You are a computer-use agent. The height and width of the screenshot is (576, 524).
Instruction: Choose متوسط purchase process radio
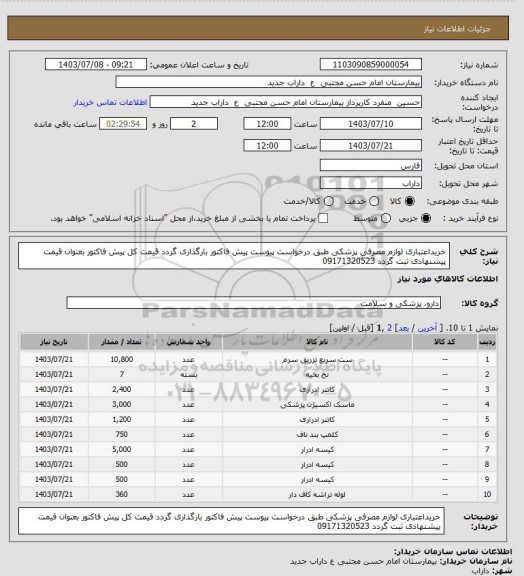click(385, 218)
